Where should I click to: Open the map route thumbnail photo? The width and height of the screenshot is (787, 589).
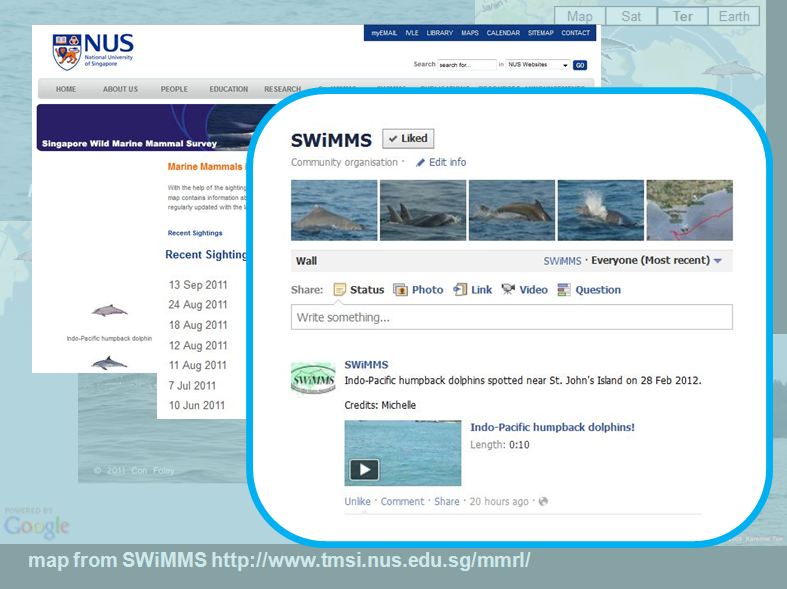coord(690,210)
